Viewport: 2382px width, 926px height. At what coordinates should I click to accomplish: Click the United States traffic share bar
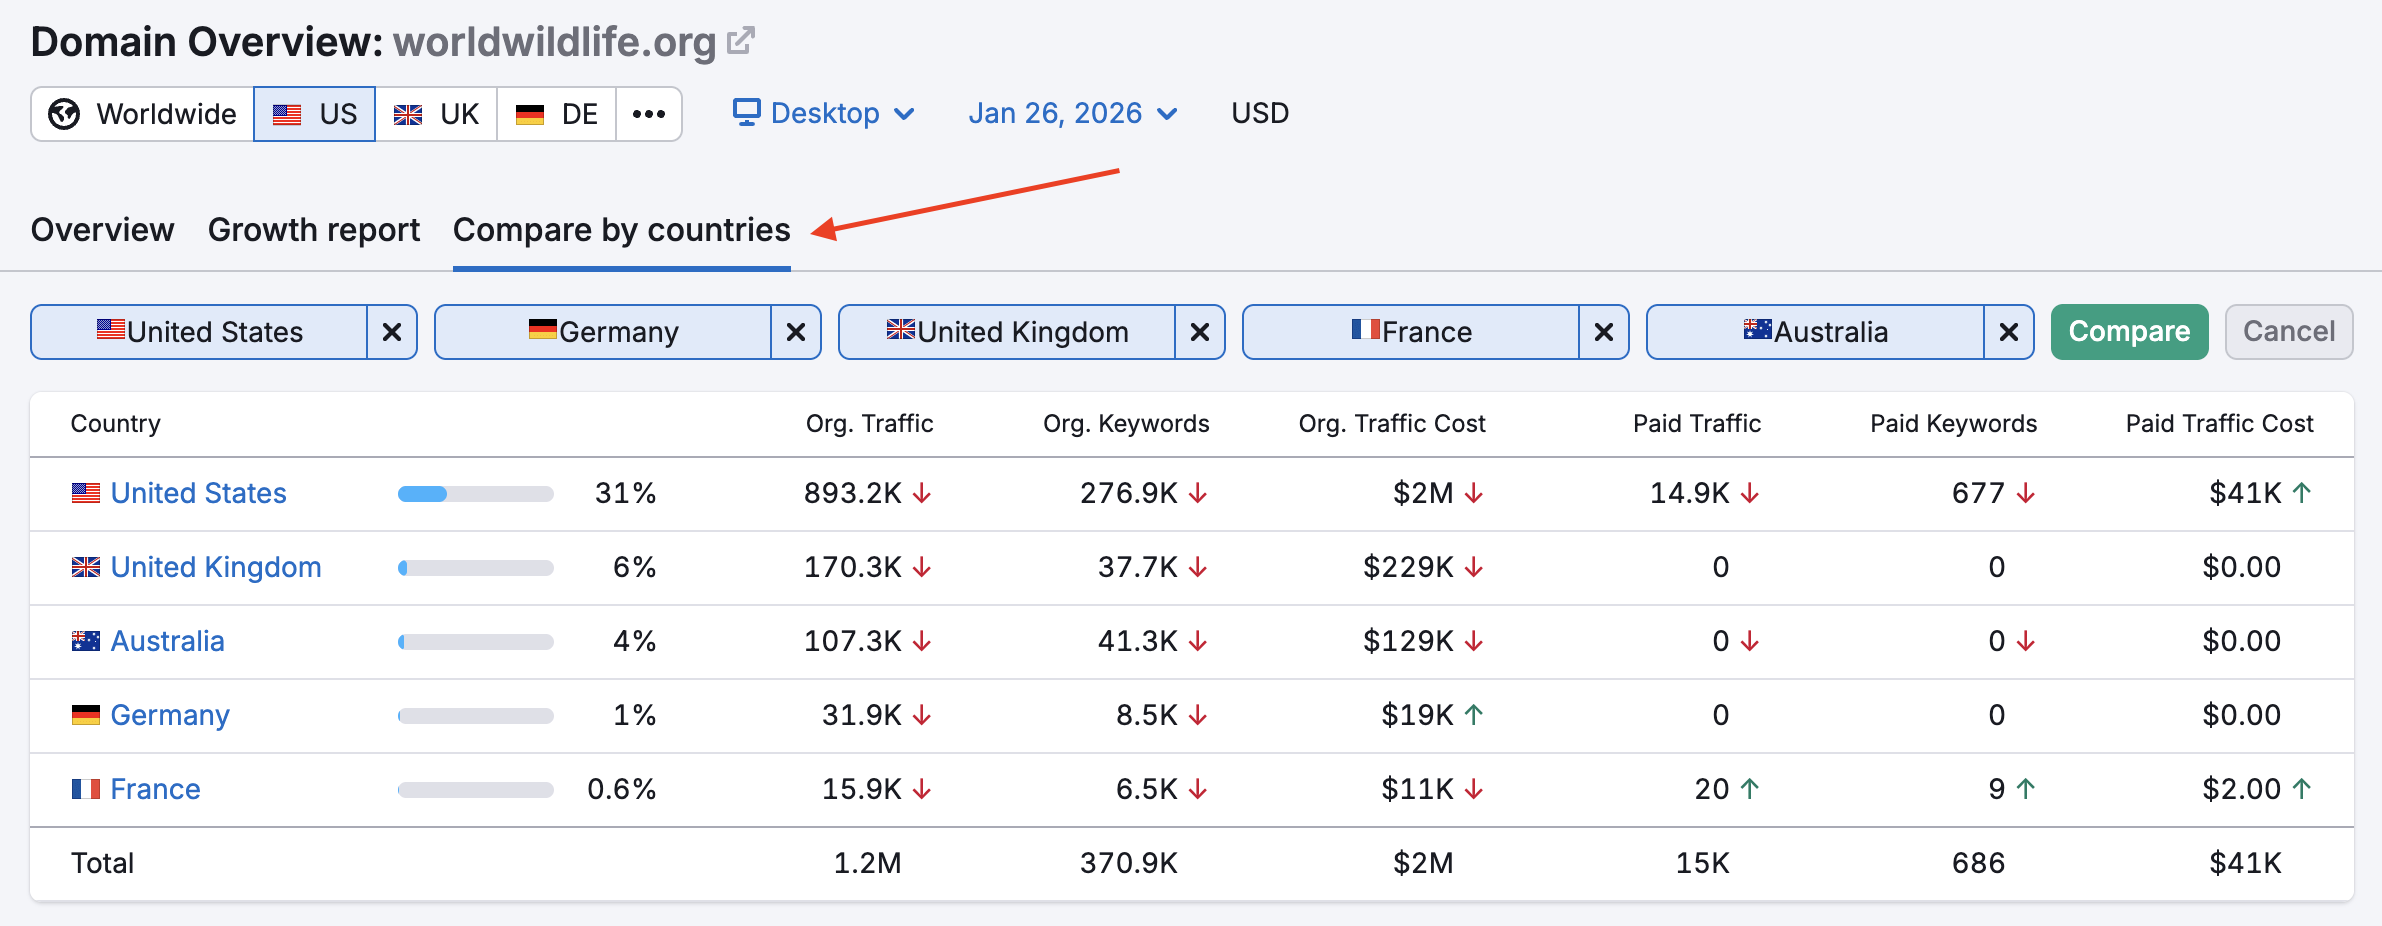[475, 493]
